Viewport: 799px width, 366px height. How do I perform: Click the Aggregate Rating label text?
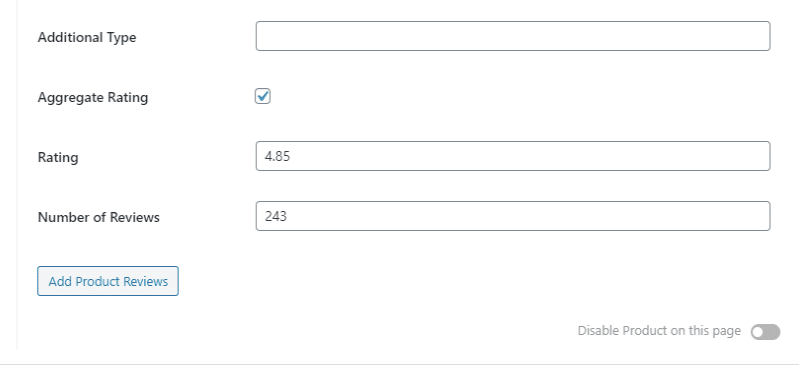point(93,97)
